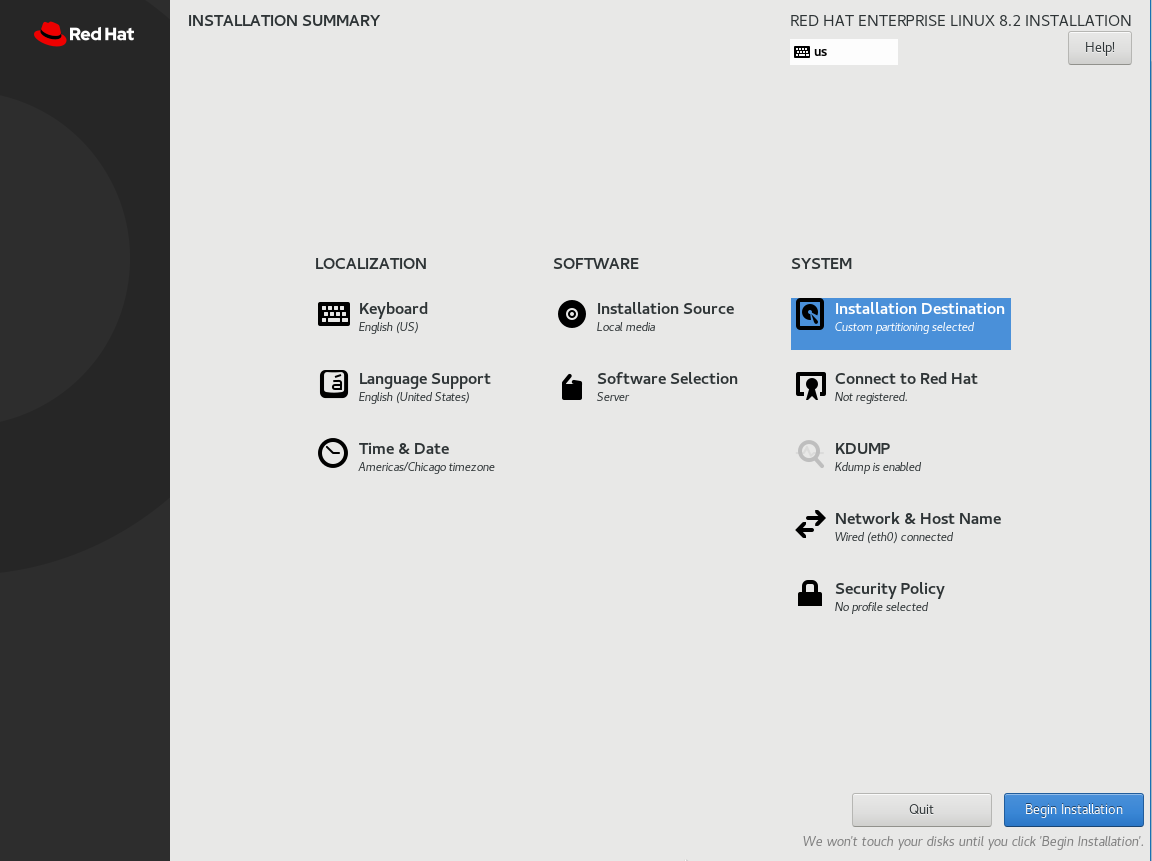Open the Help! button

pyautogui.click(x=1099, y=48)
